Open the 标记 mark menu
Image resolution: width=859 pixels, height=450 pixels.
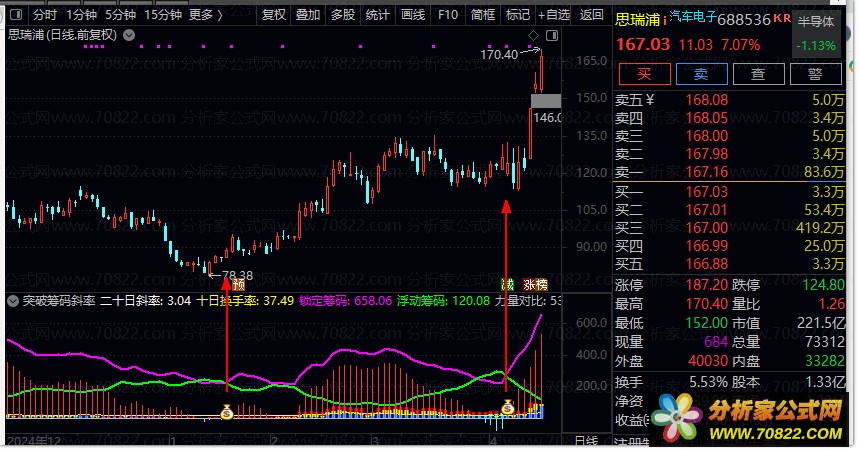518,15
